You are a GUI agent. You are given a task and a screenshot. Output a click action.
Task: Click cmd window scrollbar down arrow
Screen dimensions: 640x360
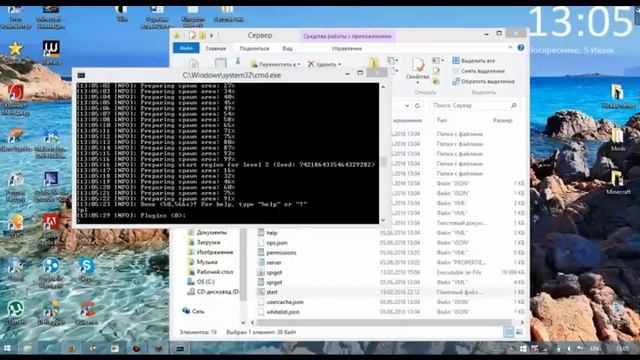(x=383, y=220)
